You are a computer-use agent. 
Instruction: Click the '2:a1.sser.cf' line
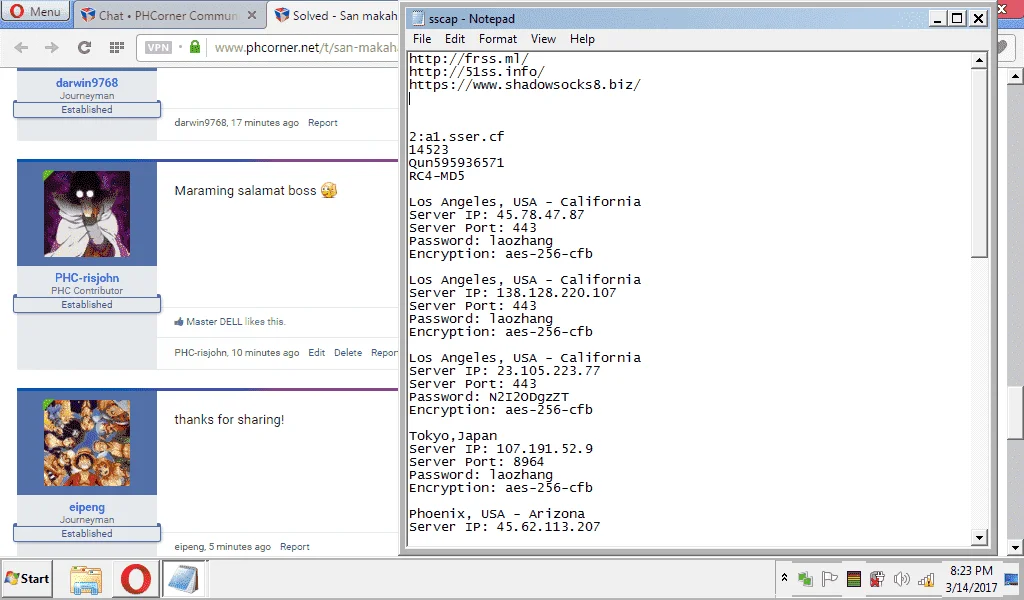point(456,136)
